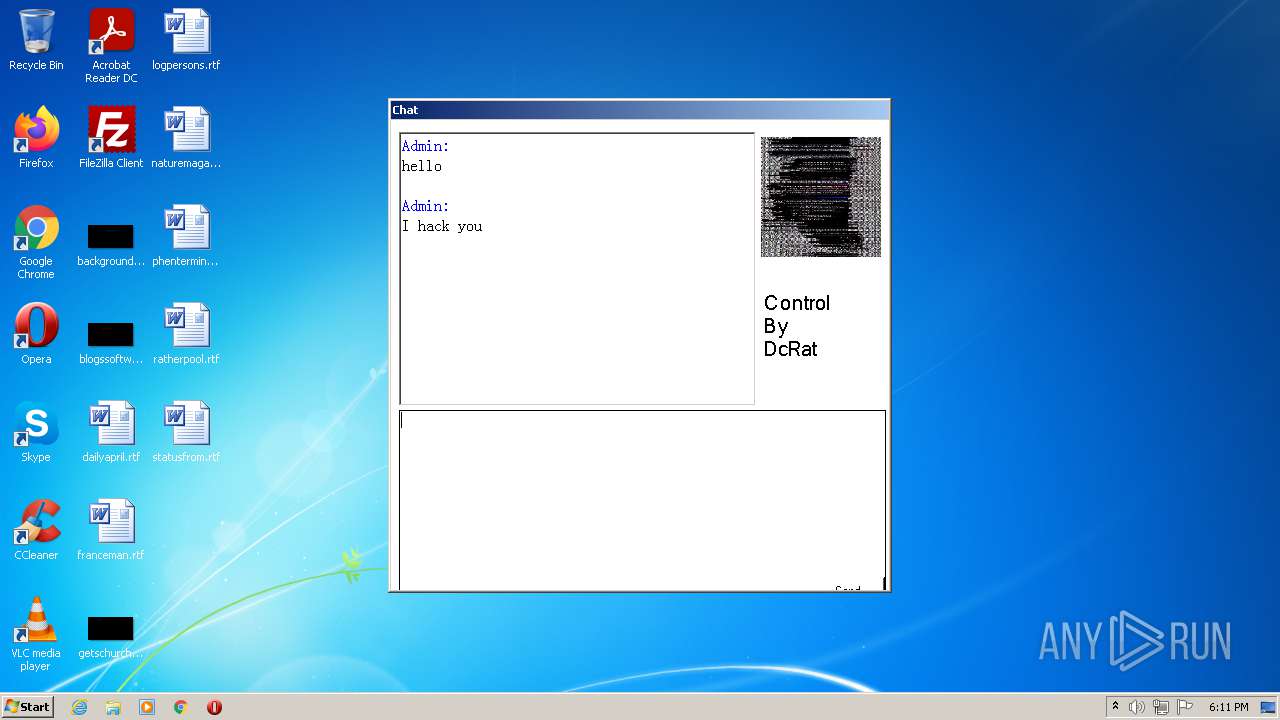Open VLC media player shortcut
This screenshot has width=1280, height=720.
click(36, 634)
